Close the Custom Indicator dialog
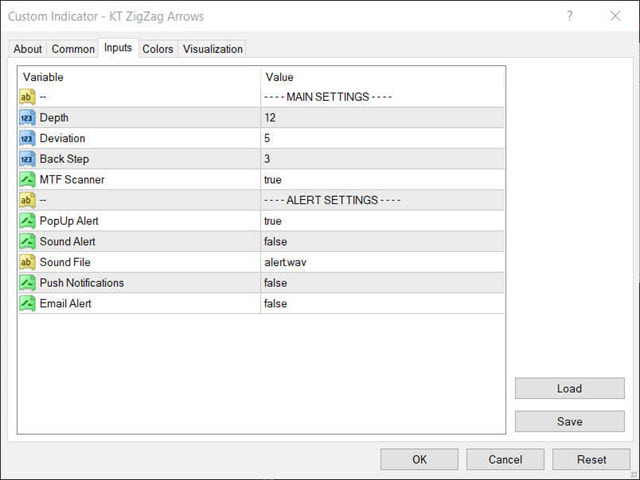Image resolution: width=640 pixels, height=480 pixels. 615,16
